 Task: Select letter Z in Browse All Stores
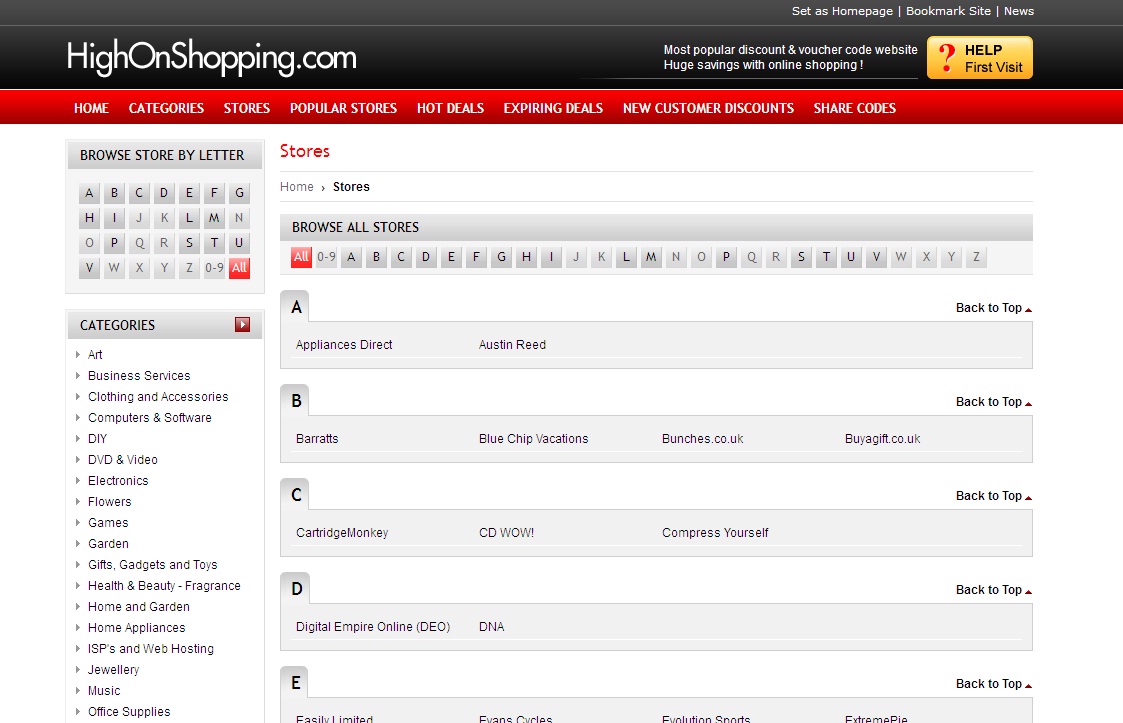[x=976, y=257]
